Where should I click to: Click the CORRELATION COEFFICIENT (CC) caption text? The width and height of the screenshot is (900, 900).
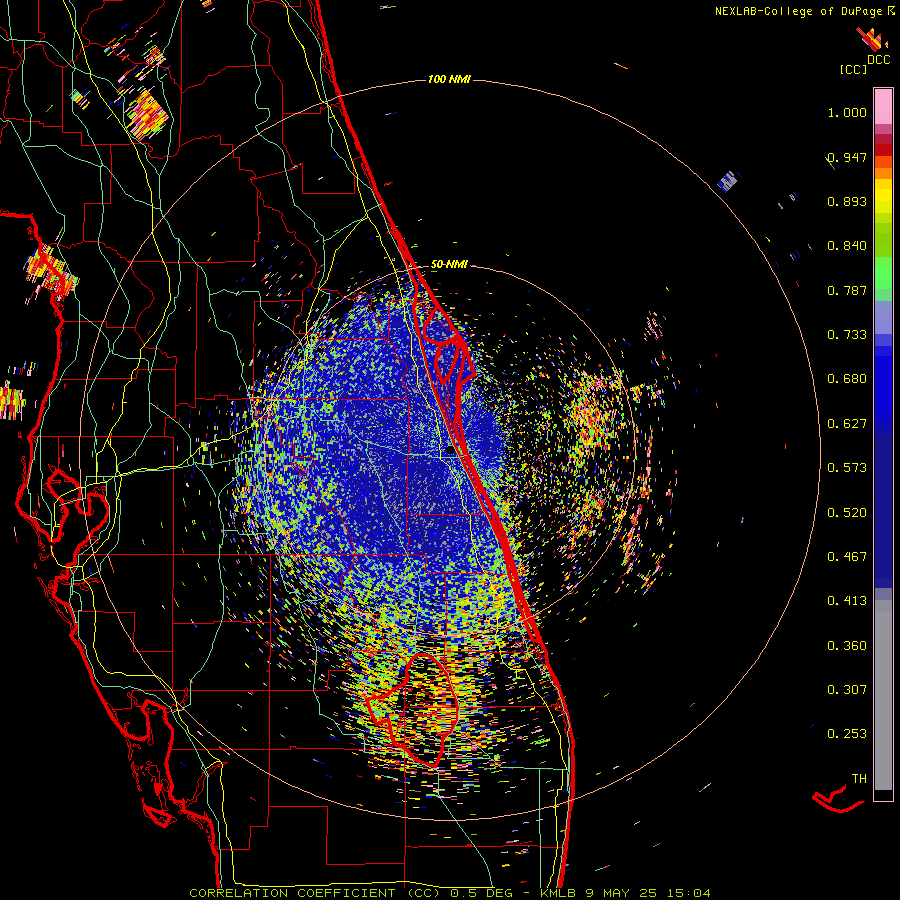tap(315, 893)
